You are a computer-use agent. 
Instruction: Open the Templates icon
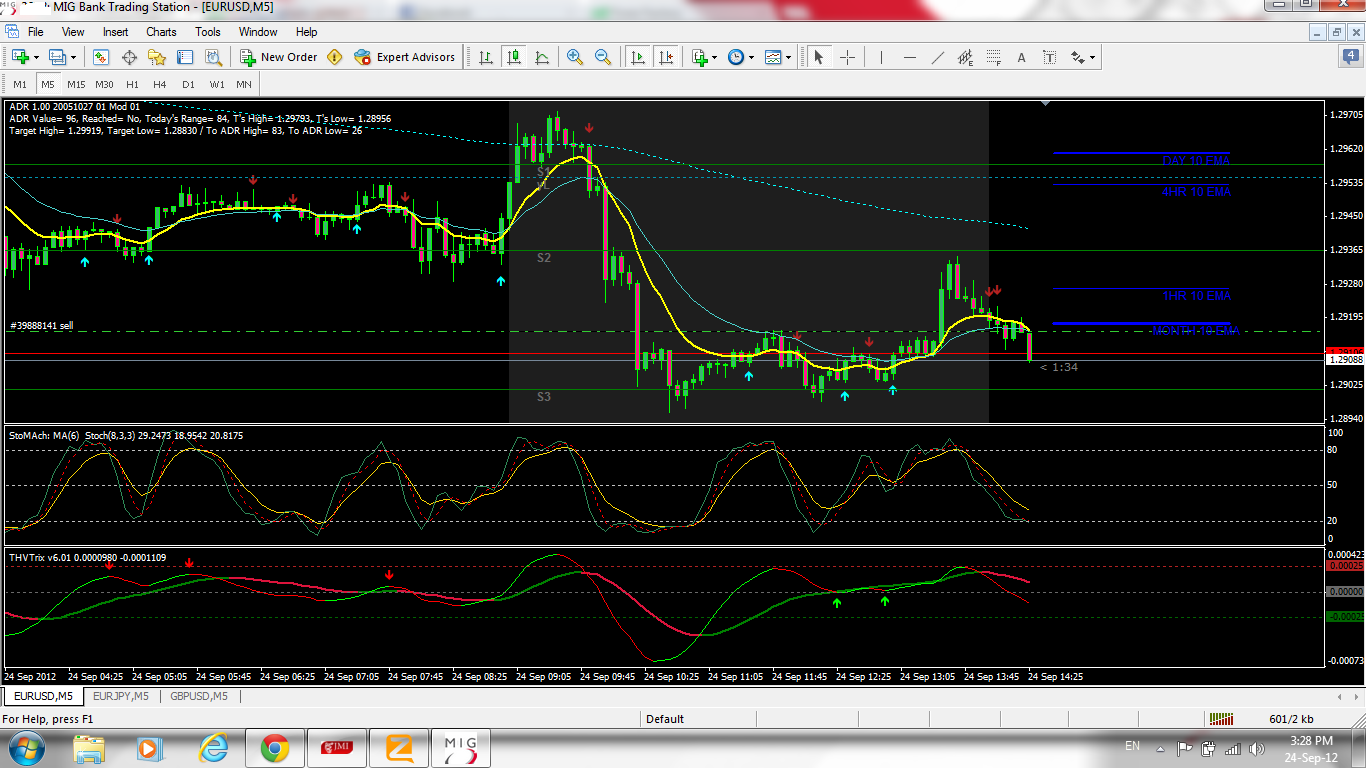pyautogui.click(x=773, y=57)
